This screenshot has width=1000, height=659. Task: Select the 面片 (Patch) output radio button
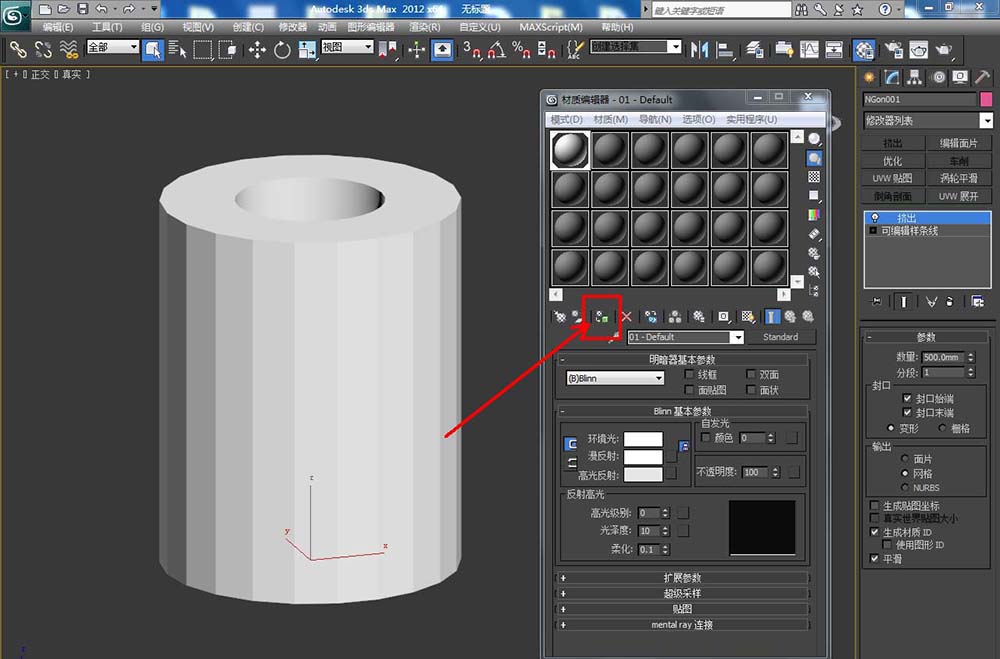click(904, 459)
